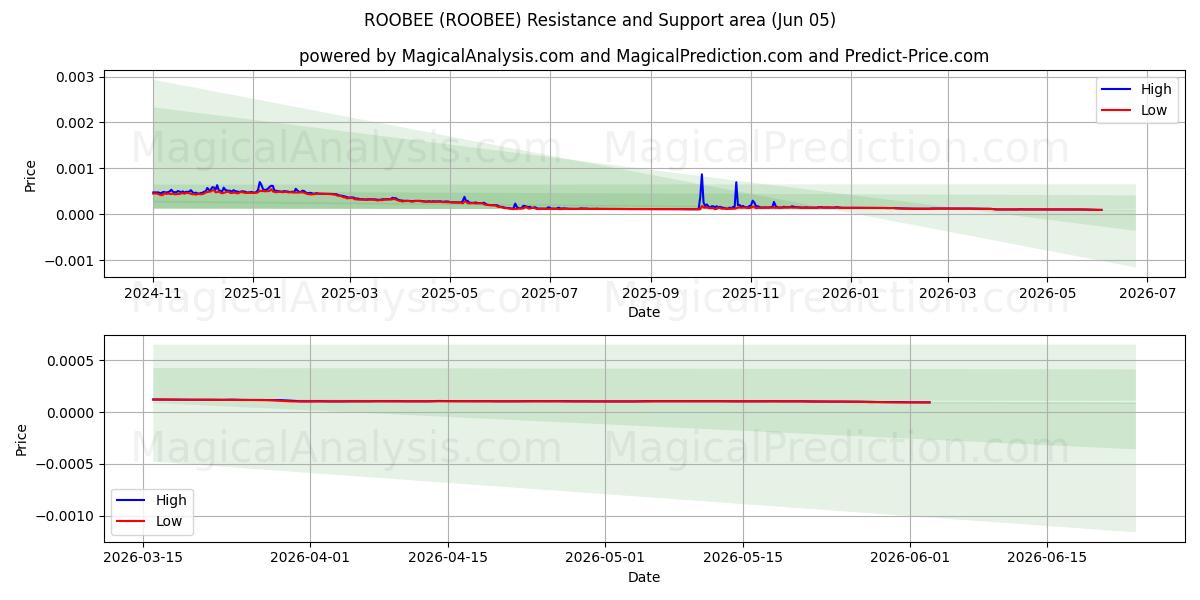
Task: Click the 0.003 y-axis tick label
Action: tap(76, 77)
